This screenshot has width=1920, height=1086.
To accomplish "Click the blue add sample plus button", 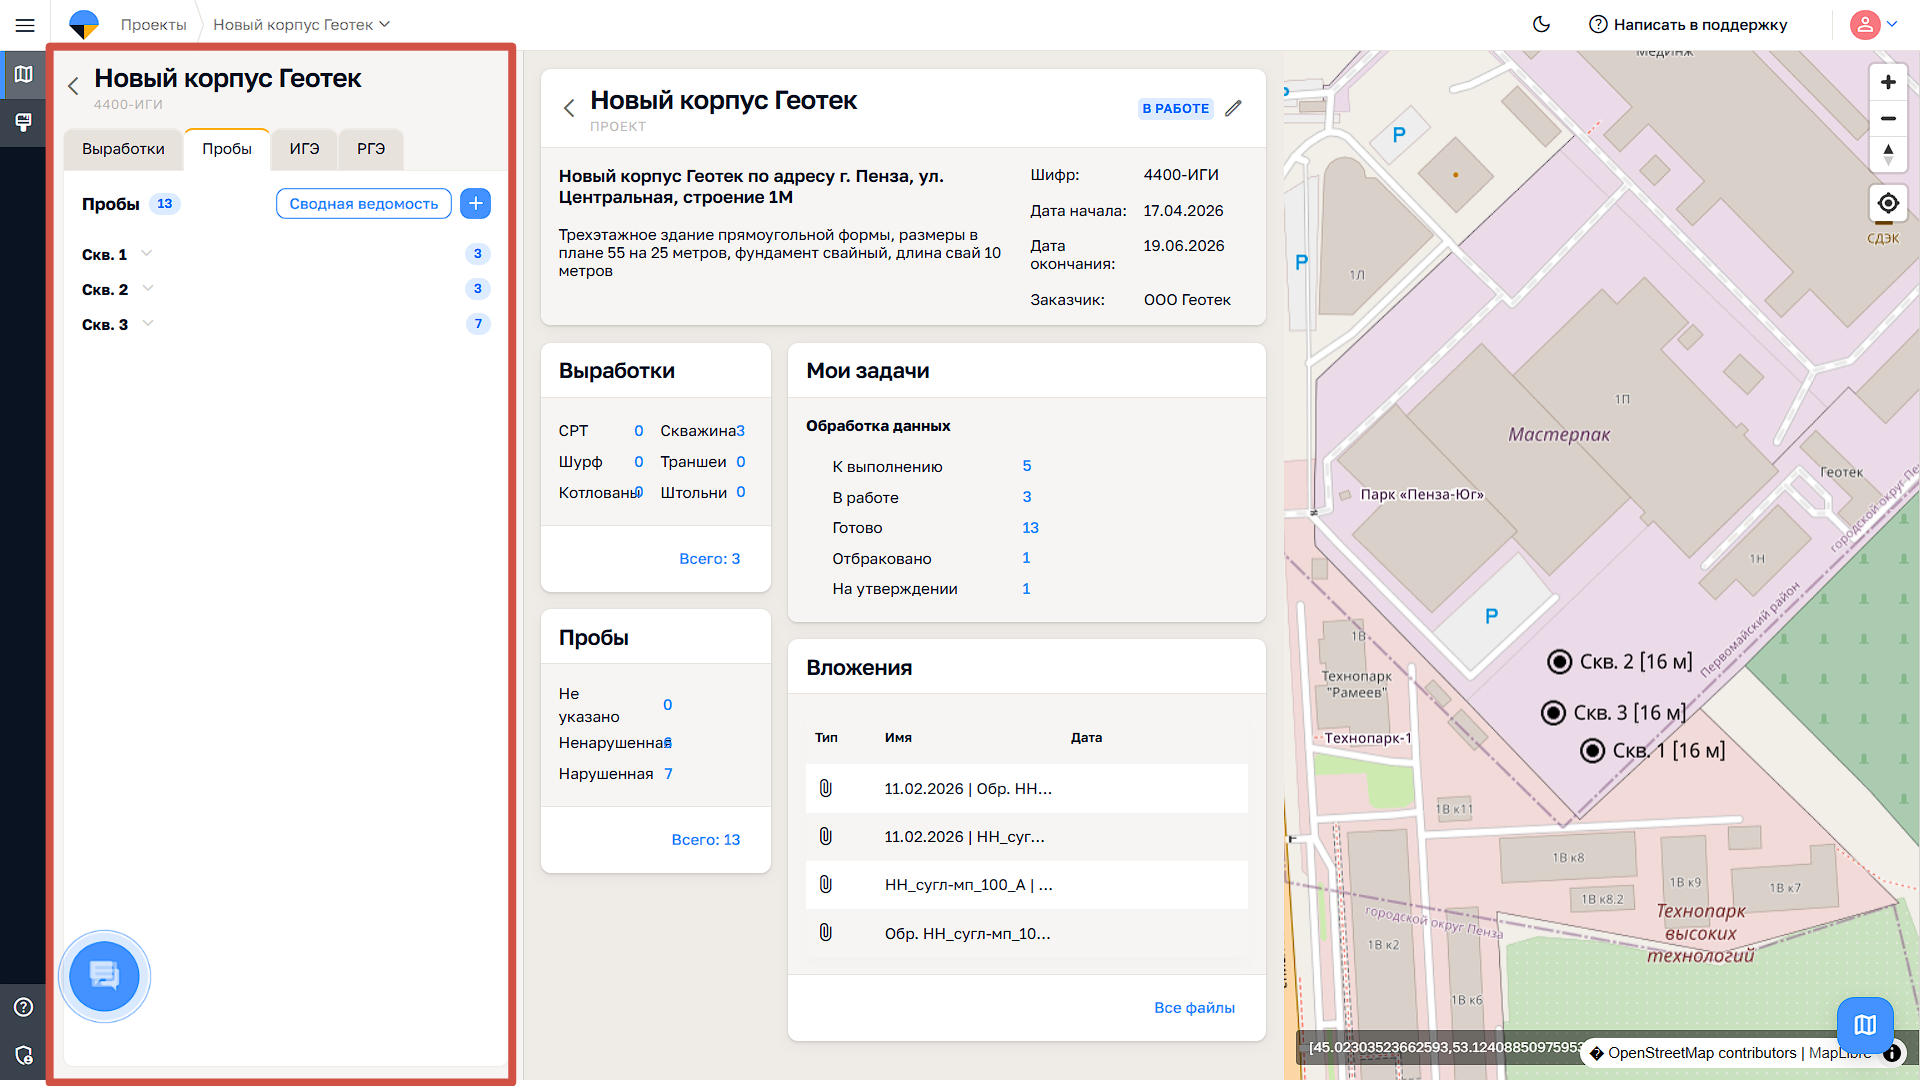I will click(x=475, y=204).
